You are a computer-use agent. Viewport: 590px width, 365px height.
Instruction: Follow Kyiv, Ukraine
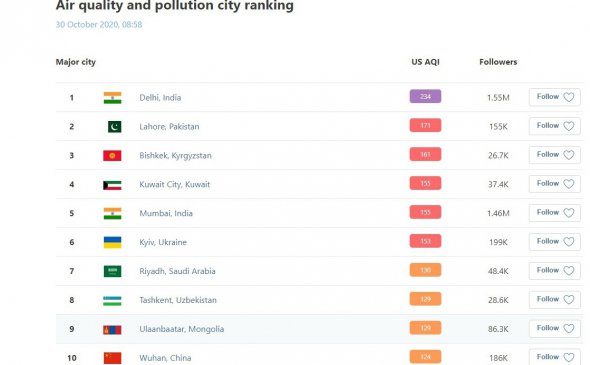[x=554, y=242]
